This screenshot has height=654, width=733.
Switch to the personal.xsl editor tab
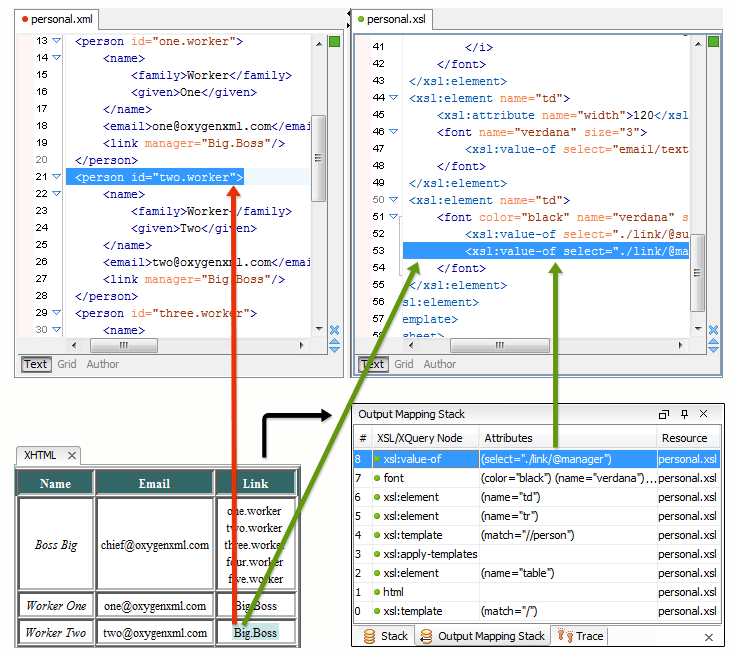pyautogui.click(x=395, y=19)
